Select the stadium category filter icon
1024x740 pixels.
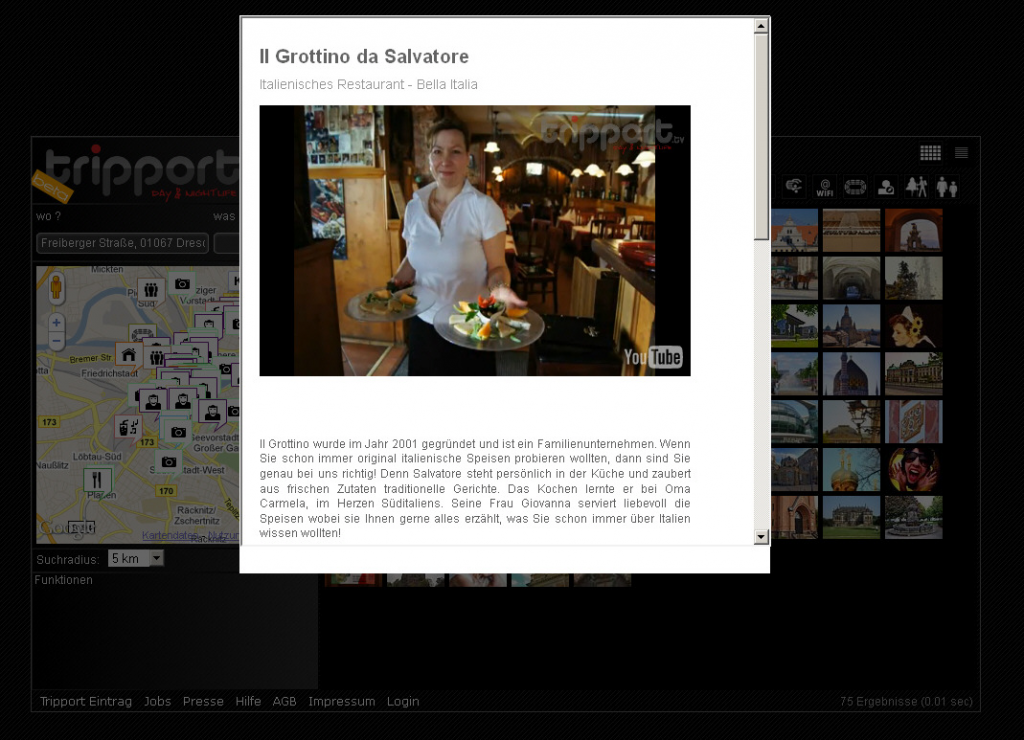pyautogui.click(x=855, y=187)
